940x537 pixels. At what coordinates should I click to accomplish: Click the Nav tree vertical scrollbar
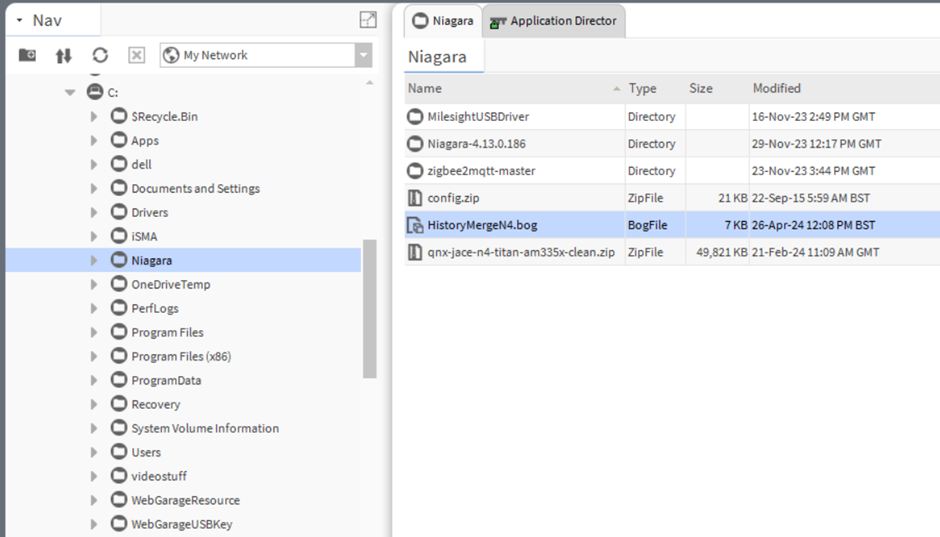(369, 310)
